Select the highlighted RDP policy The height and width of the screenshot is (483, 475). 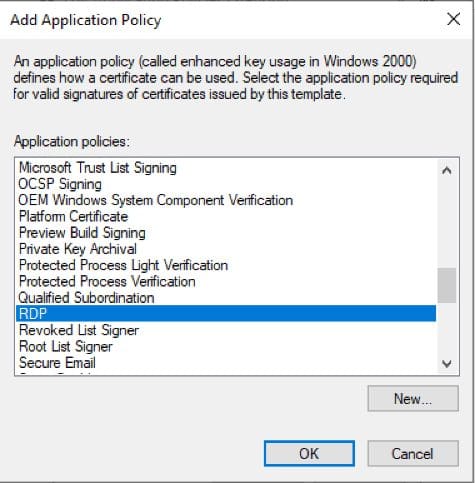(226, 314)
